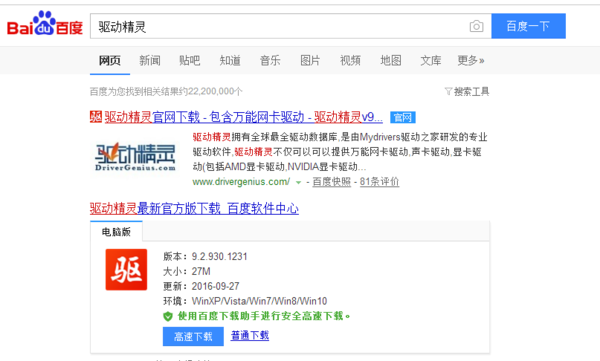Click the search box containing 驱动精灵
The height and width of the screenshot is (361, 600).
291,26
